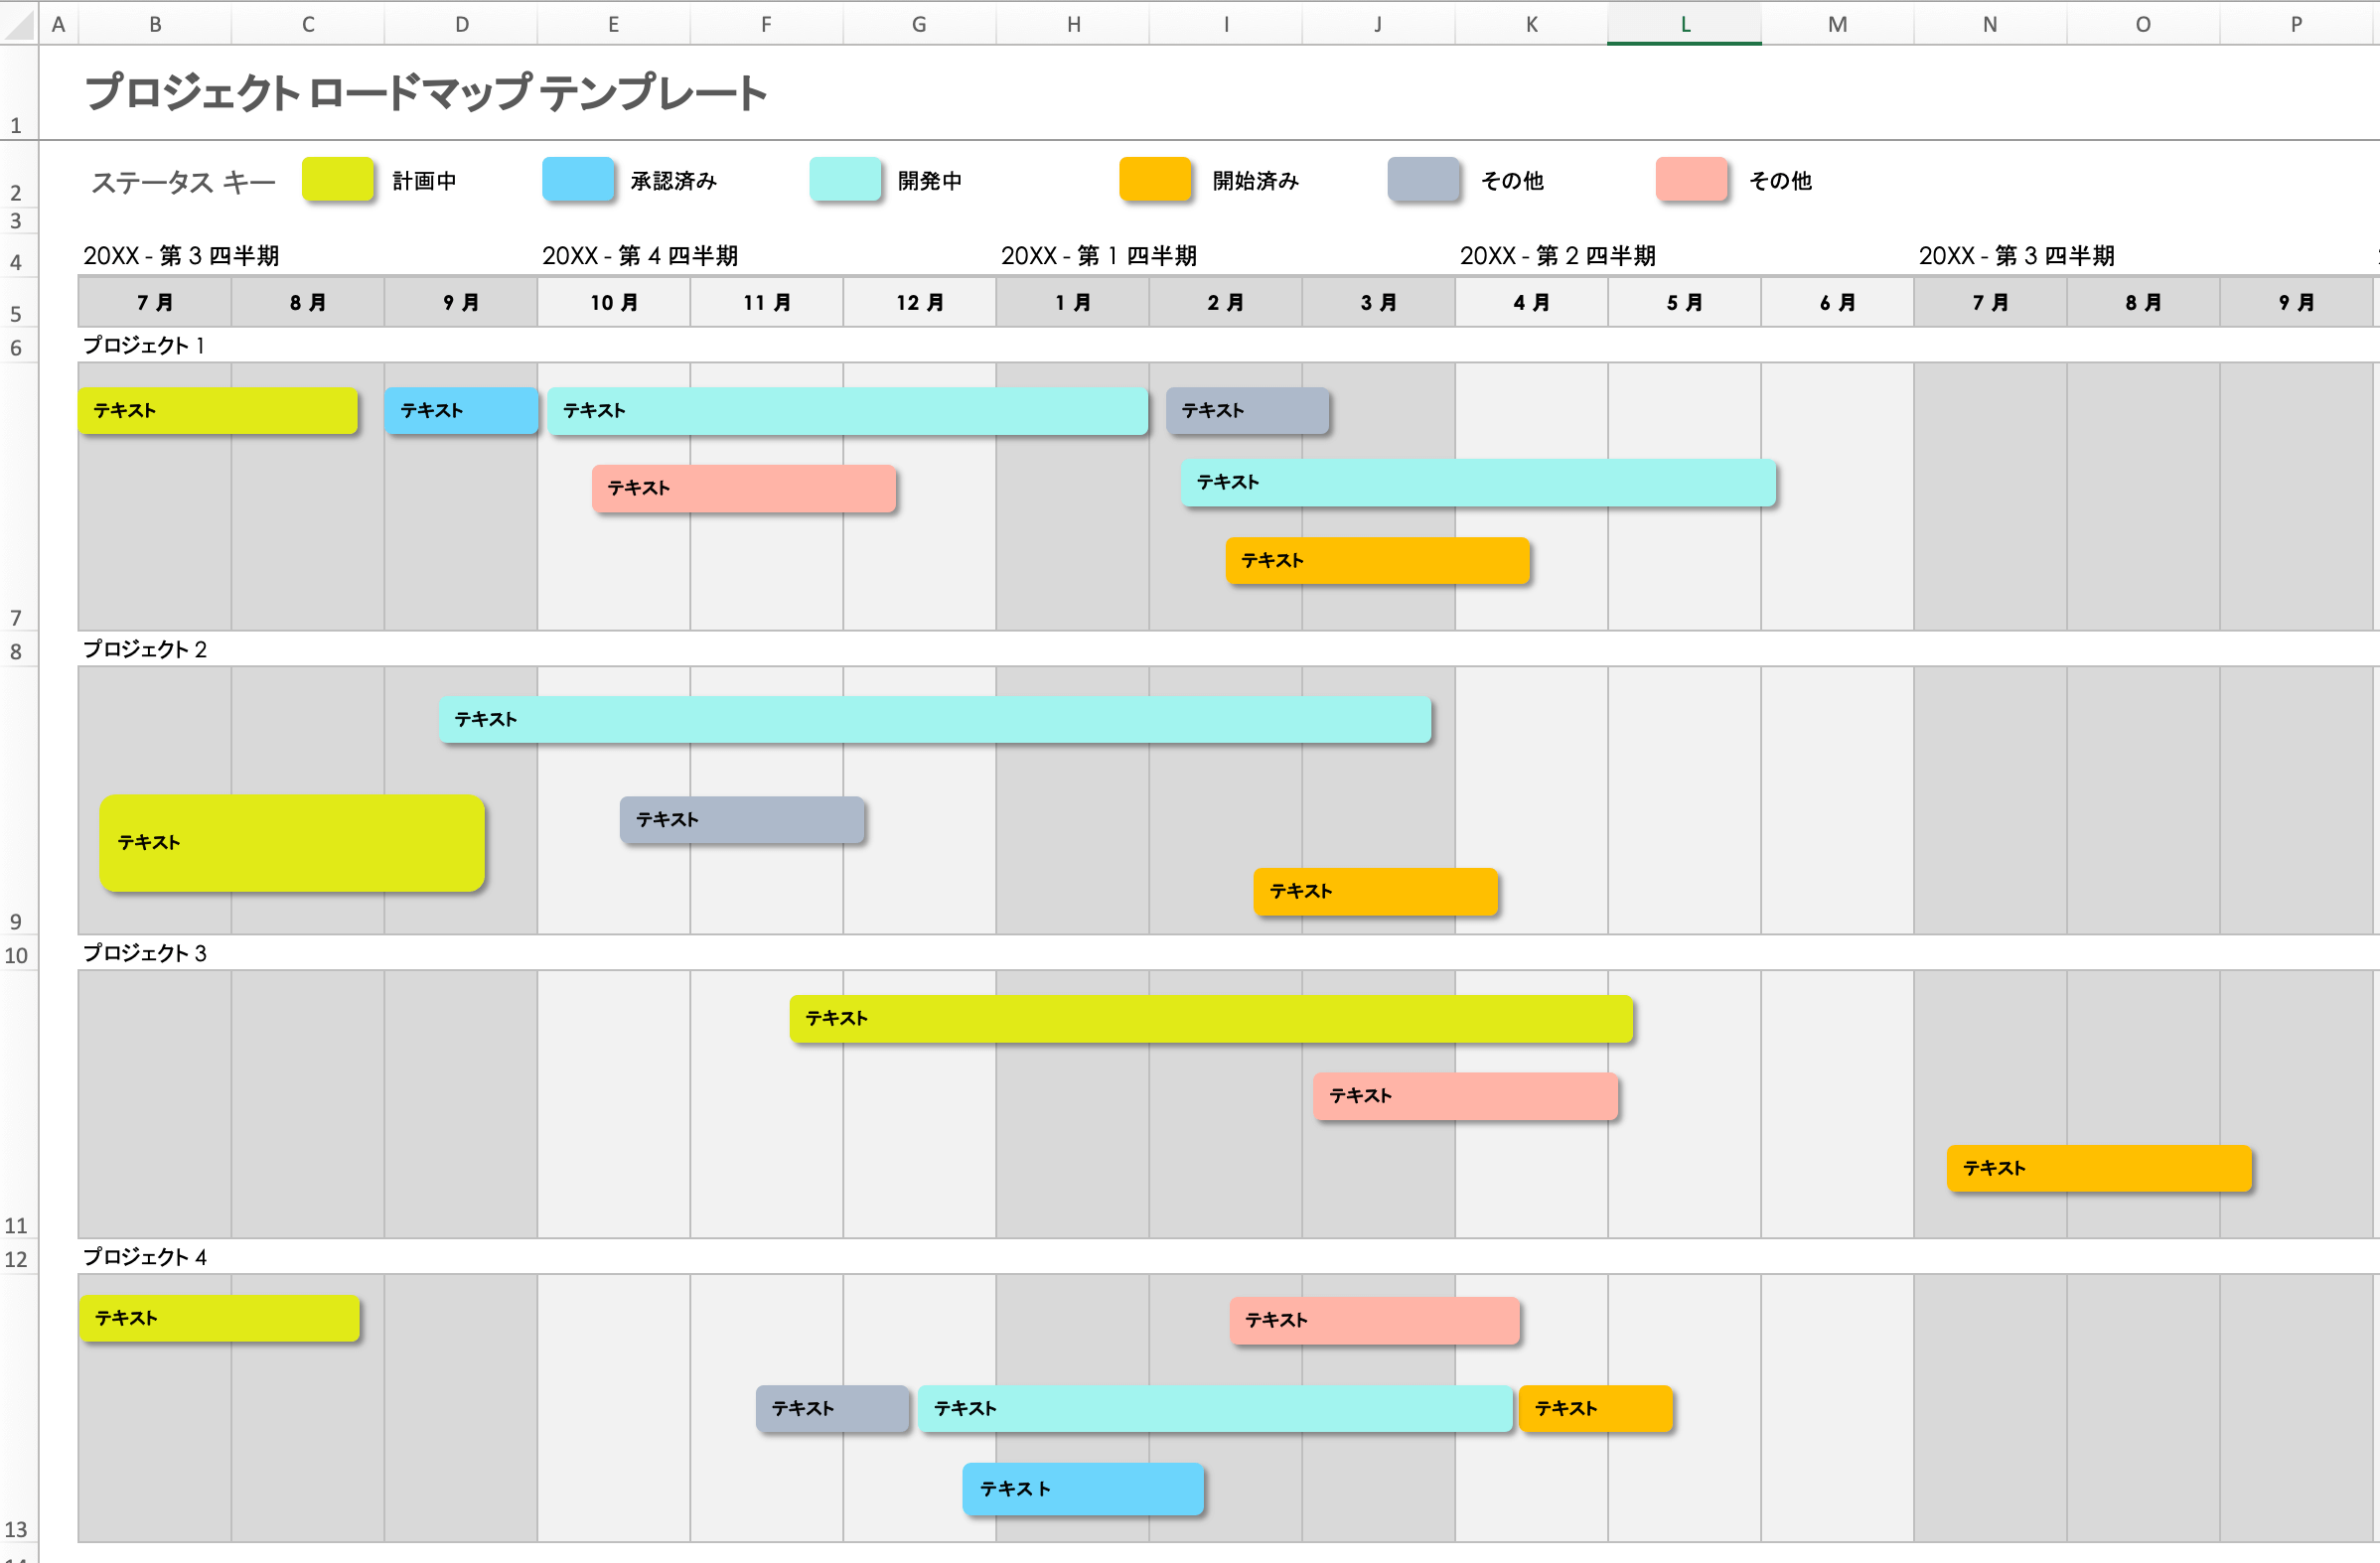The height and width of the screenshot is (1563, 2380).
Task: Click the pink その他 status swatch
Action: pos(1690,180)
